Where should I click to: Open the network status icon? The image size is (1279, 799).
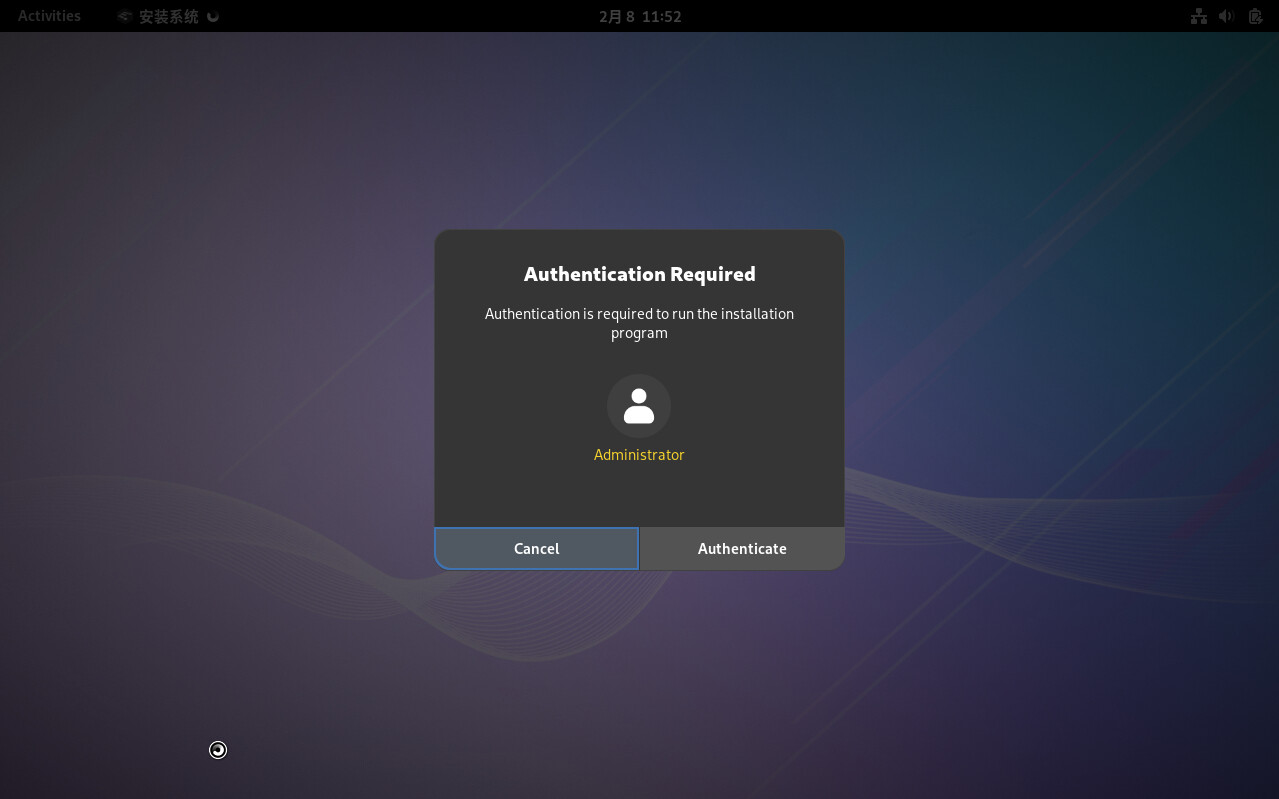(x=1198, y=16)
